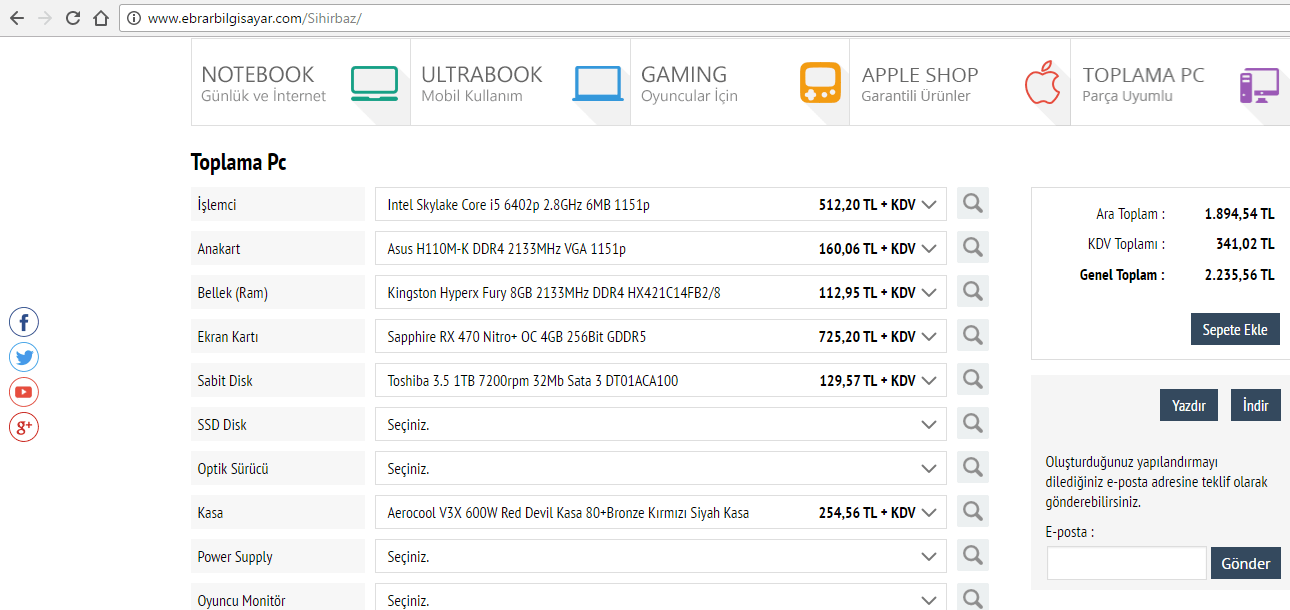Screen dimensions: 1290x610
Task: Click the Power Supply row label
Action: 278,556
